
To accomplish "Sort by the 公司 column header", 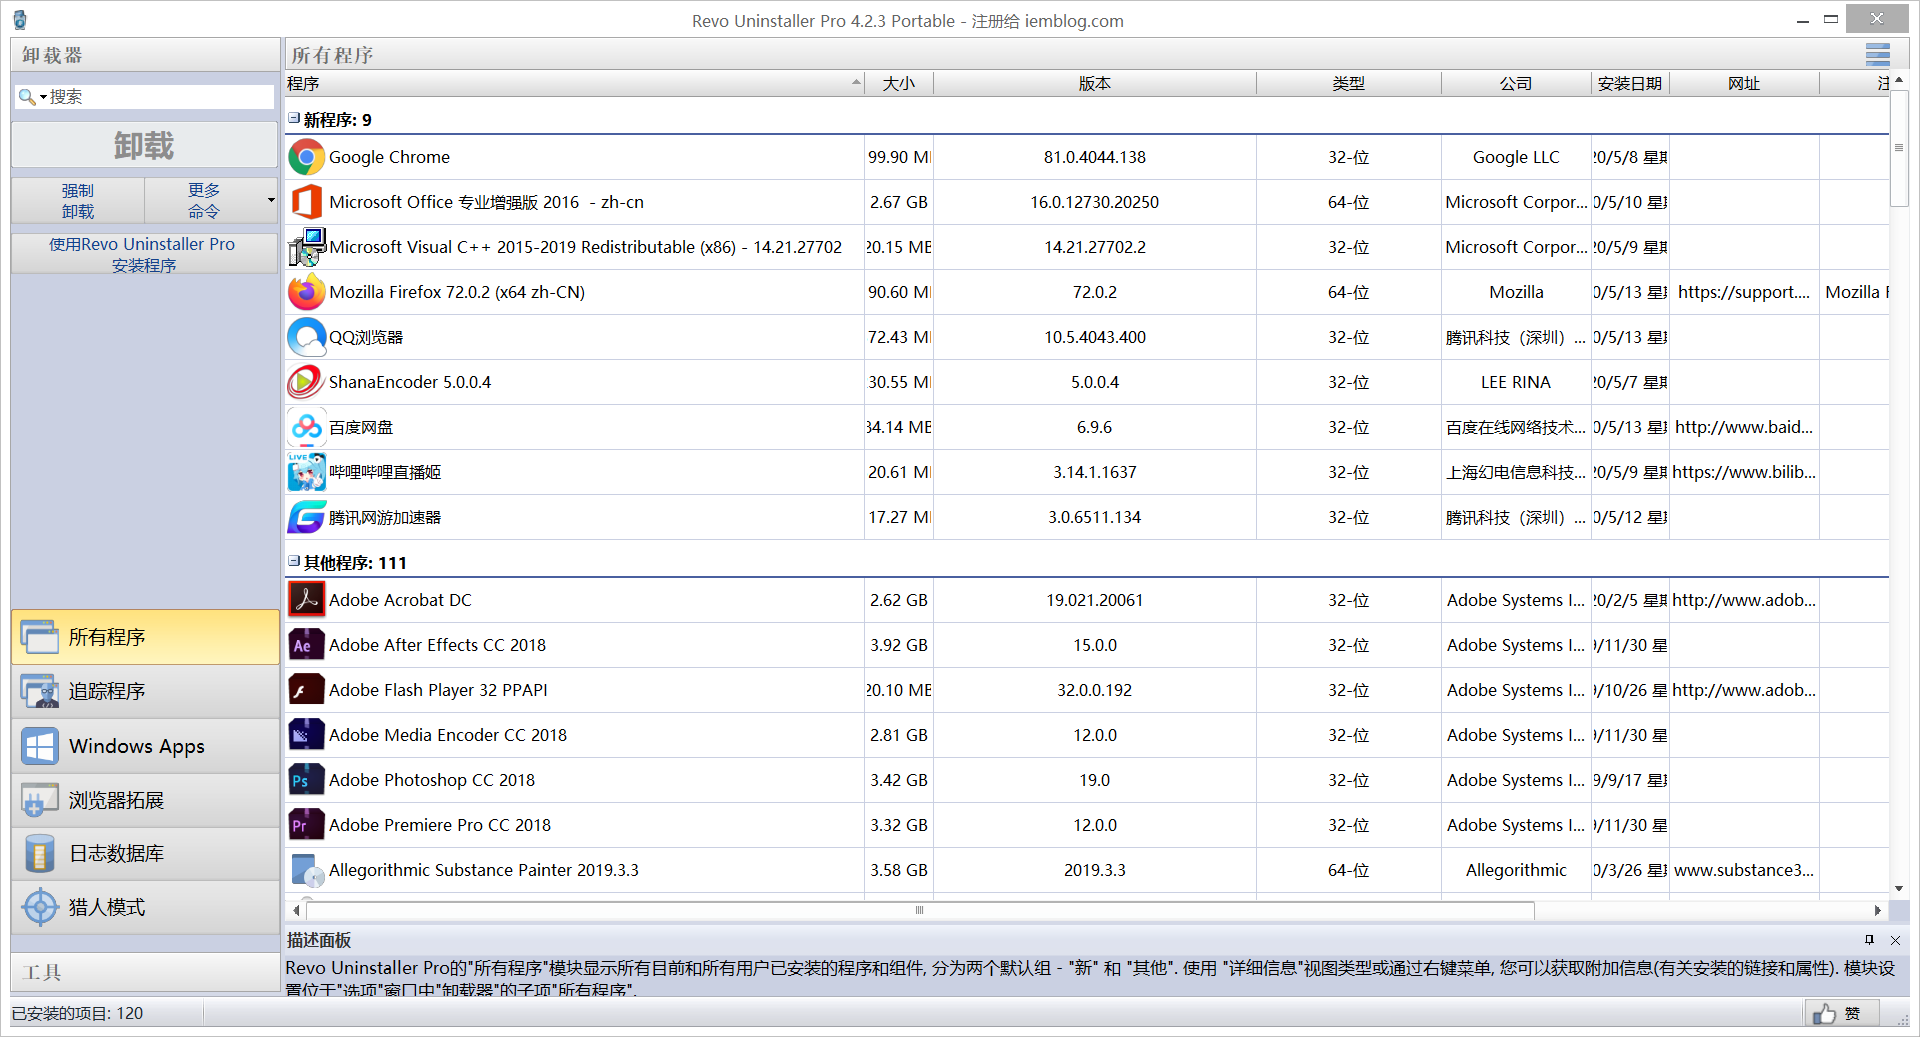I will click(1516, 84).
